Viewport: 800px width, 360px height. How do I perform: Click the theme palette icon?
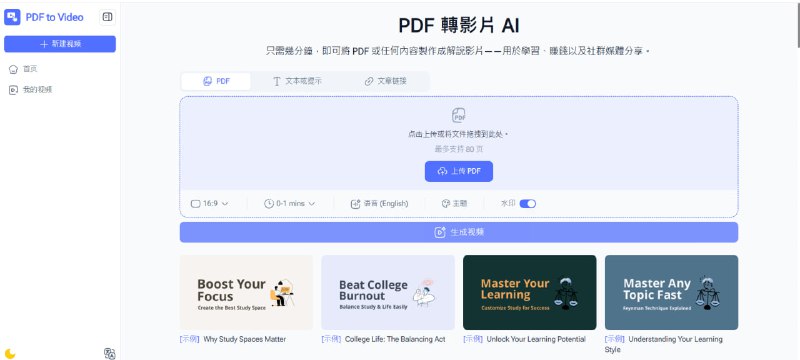tap(445, 203)
